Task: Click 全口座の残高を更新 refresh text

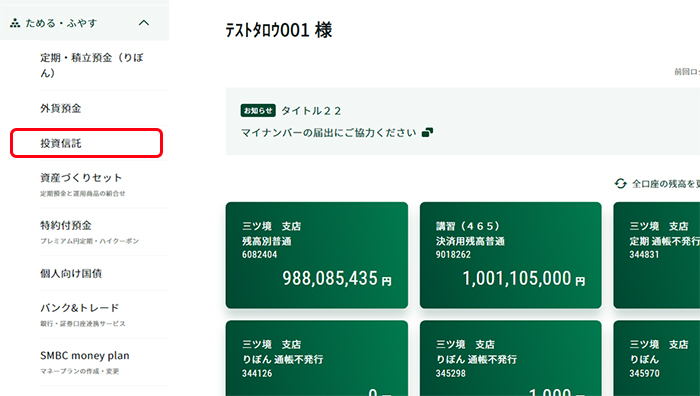Action: point(666,183)
